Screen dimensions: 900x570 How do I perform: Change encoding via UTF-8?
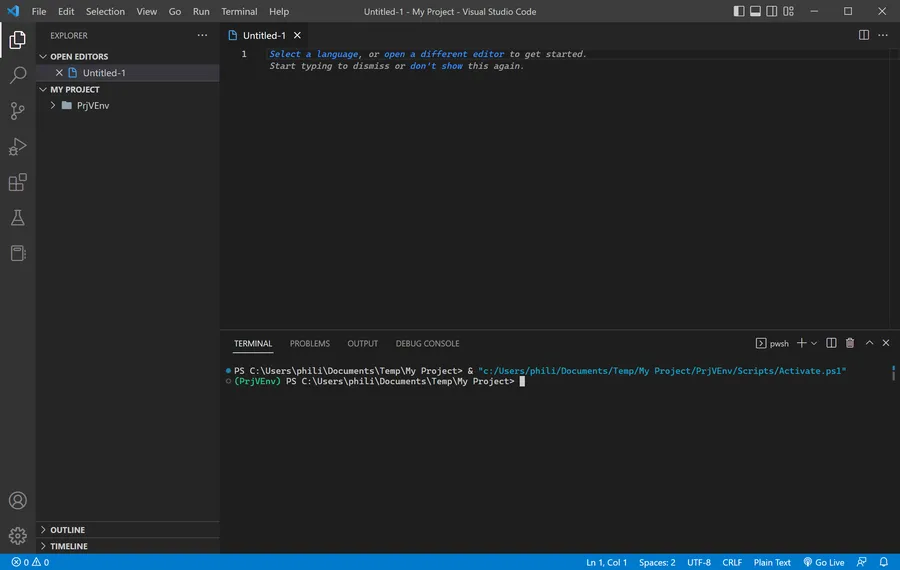tap(699, 562)
